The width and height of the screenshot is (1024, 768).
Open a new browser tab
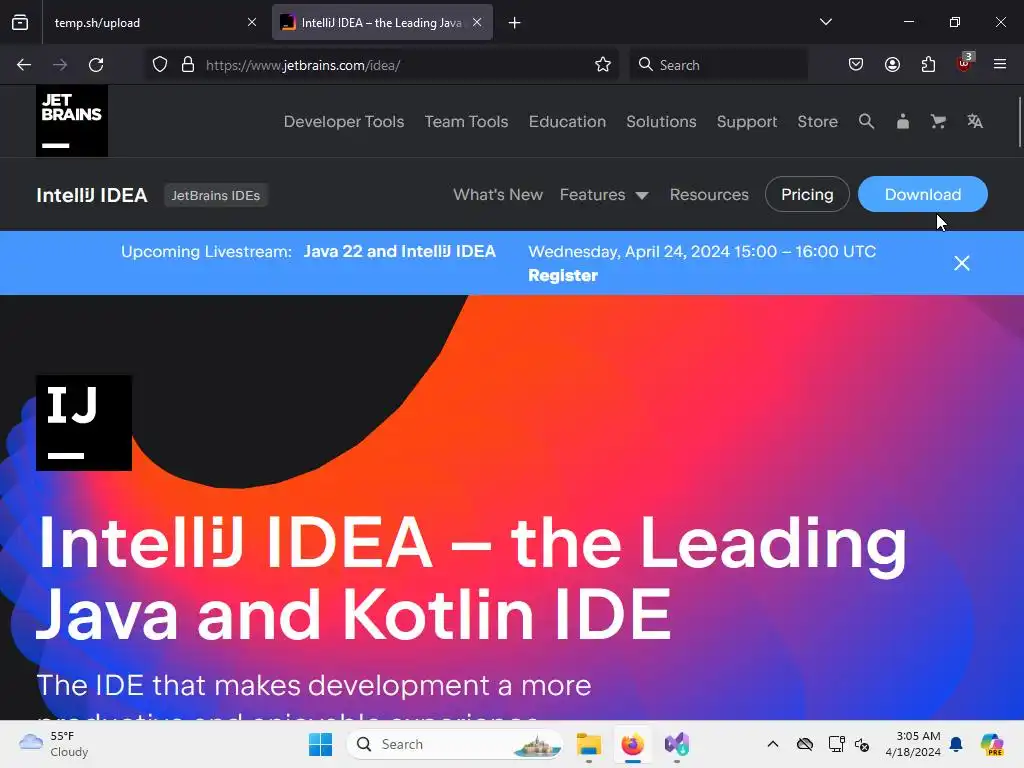pos(515,23)
